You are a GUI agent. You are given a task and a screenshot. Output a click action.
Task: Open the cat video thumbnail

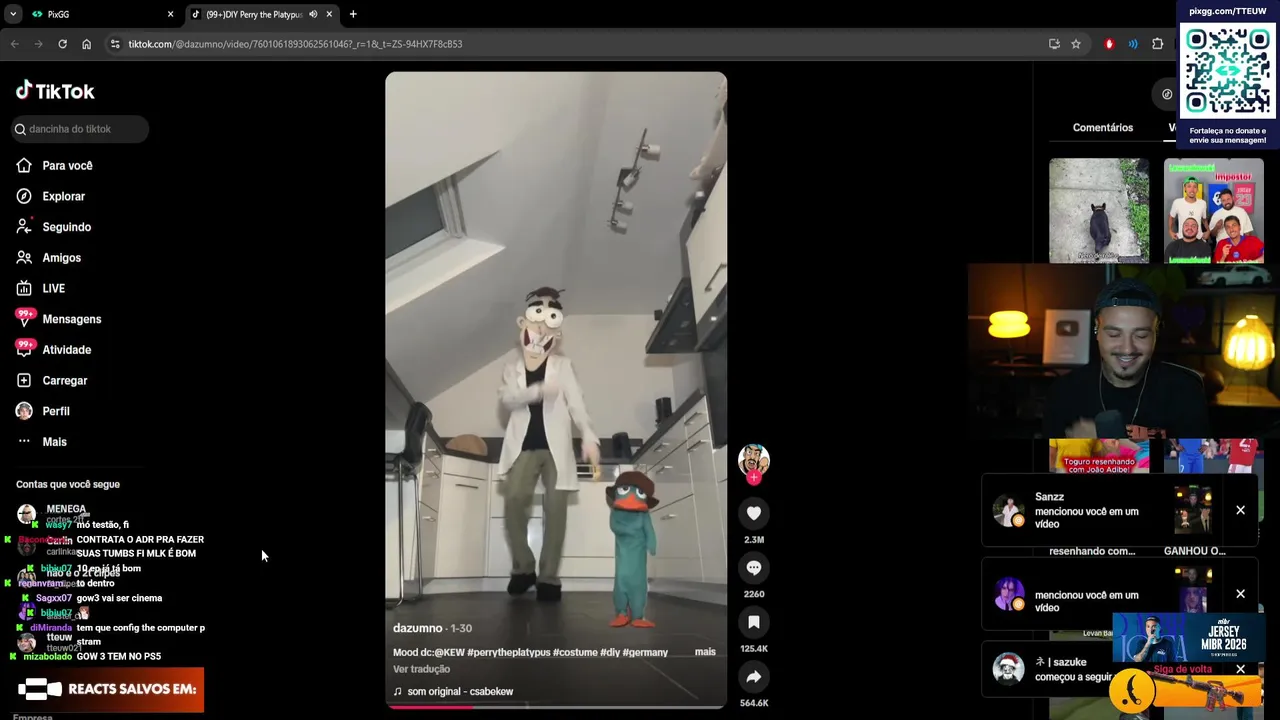[1099, 210]
